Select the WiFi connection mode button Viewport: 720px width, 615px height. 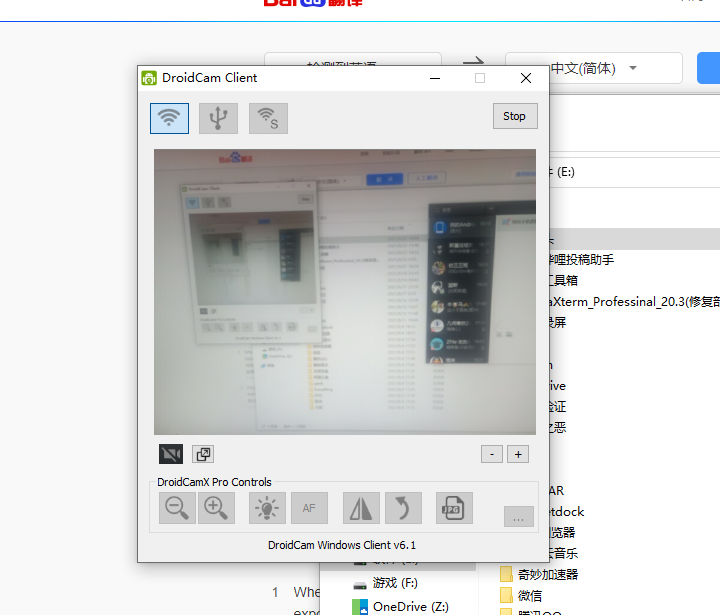pyautogui.click(x=170, y=118)
